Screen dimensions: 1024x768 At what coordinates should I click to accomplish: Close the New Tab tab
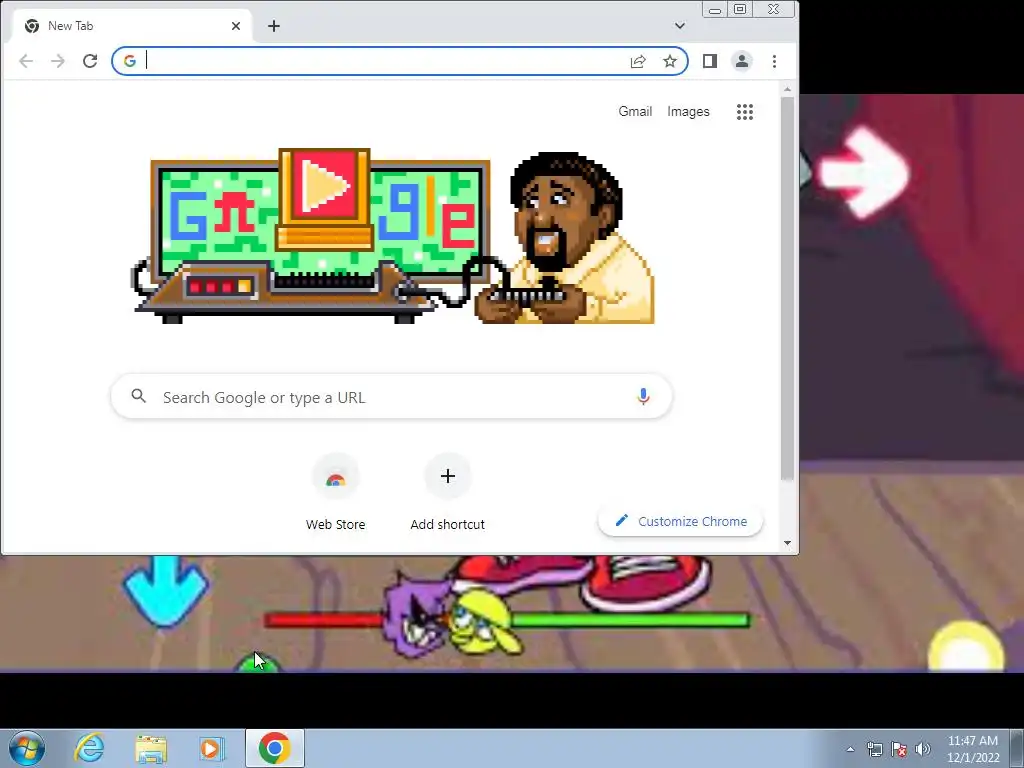click(236, 26)
